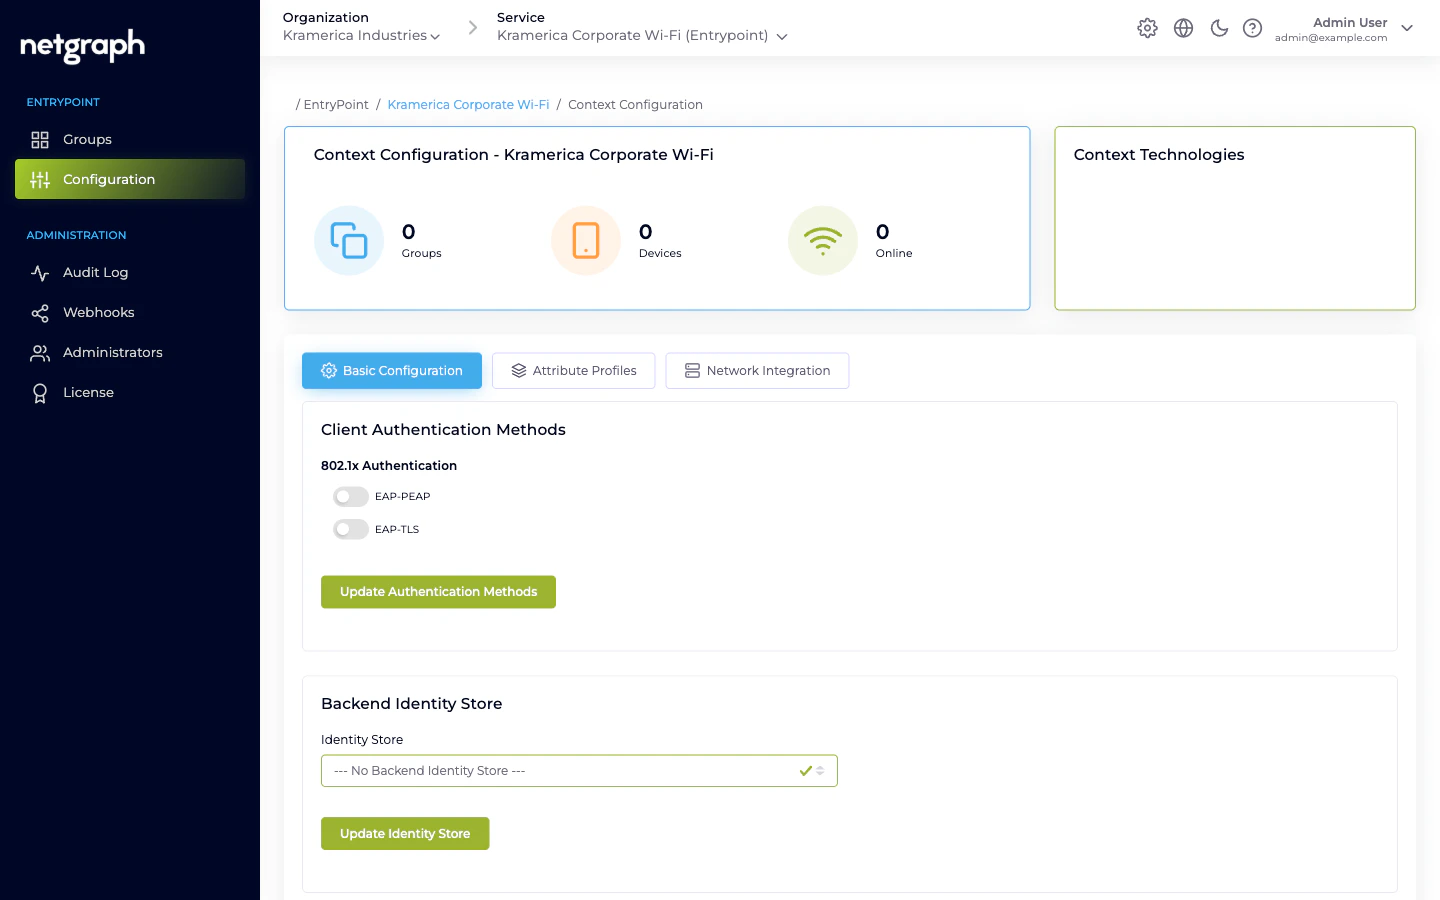Open the License page

[x=89, y=392]
